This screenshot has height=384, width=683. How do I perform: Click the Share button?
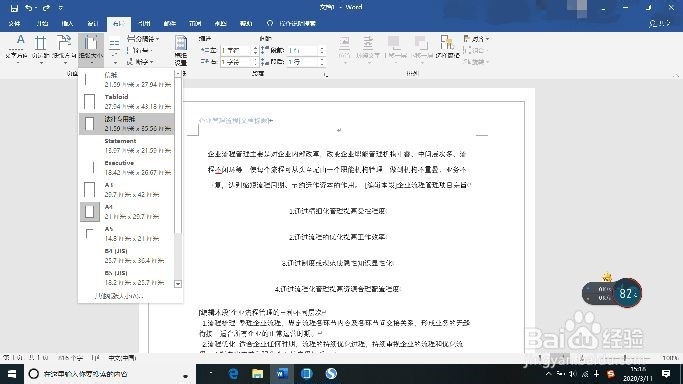(659, 24)
